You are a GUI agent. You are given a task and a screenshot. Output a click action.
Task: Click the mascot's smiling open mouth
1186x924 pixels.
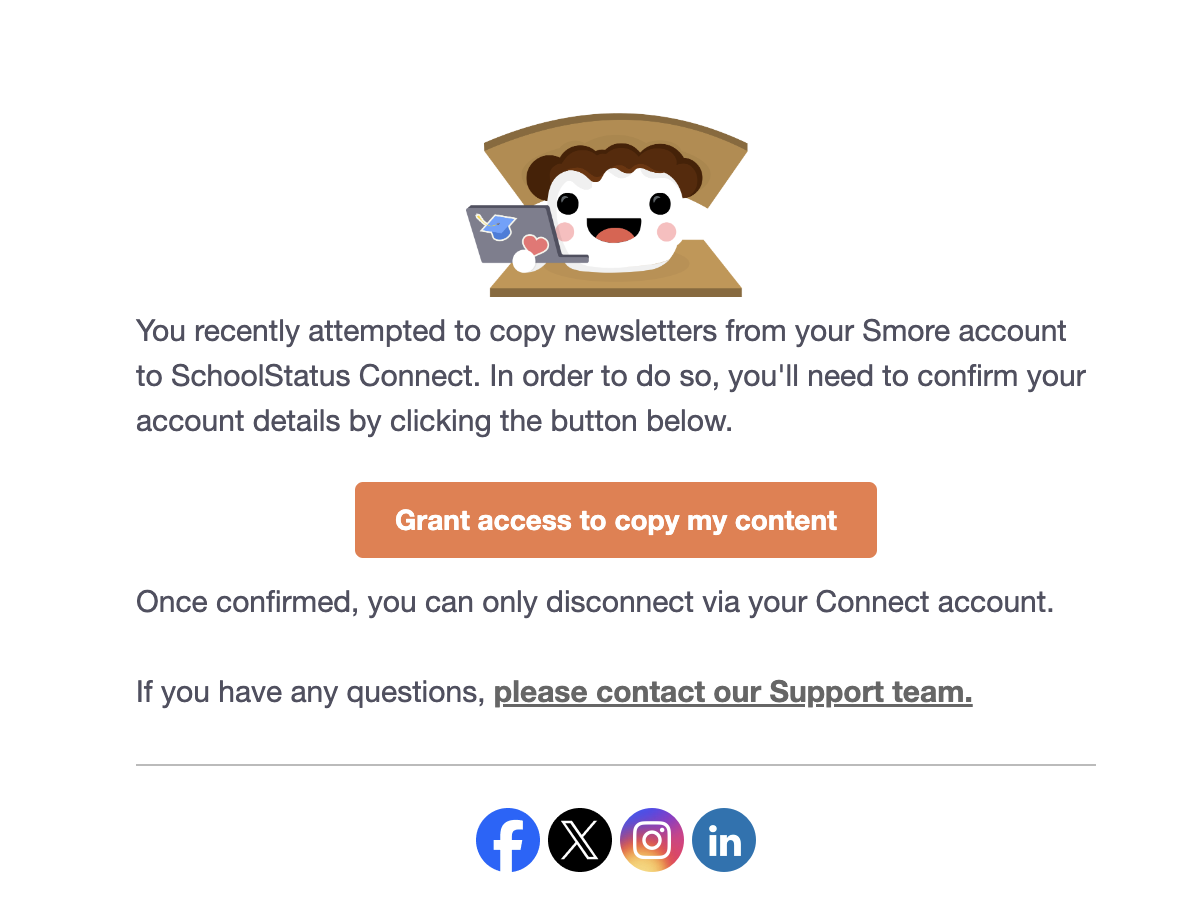coord(614,230)
